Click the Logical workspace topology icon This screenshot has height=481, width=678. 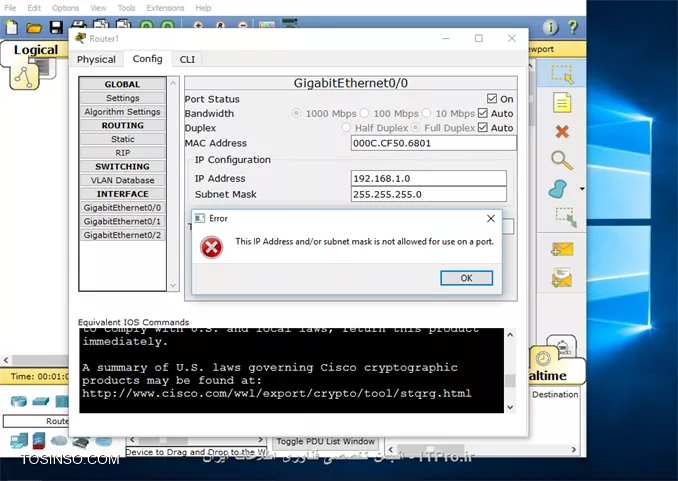click(x=24, y=77)
